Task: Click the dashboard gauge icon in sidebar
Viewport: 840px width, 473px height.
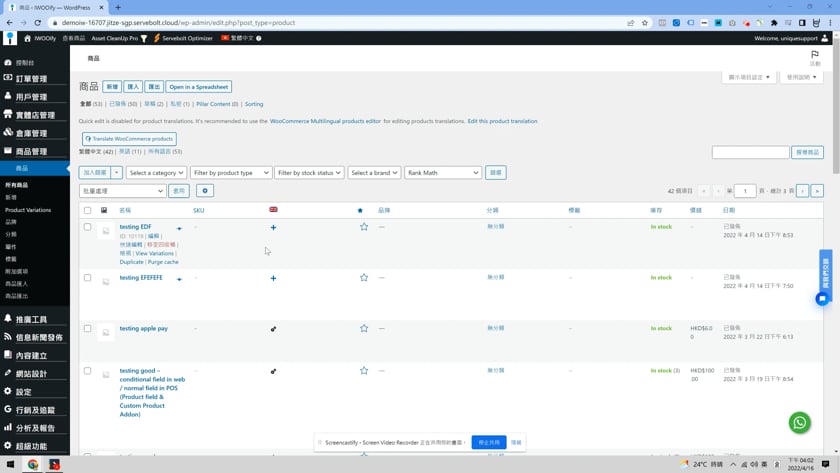Action: 8,63
